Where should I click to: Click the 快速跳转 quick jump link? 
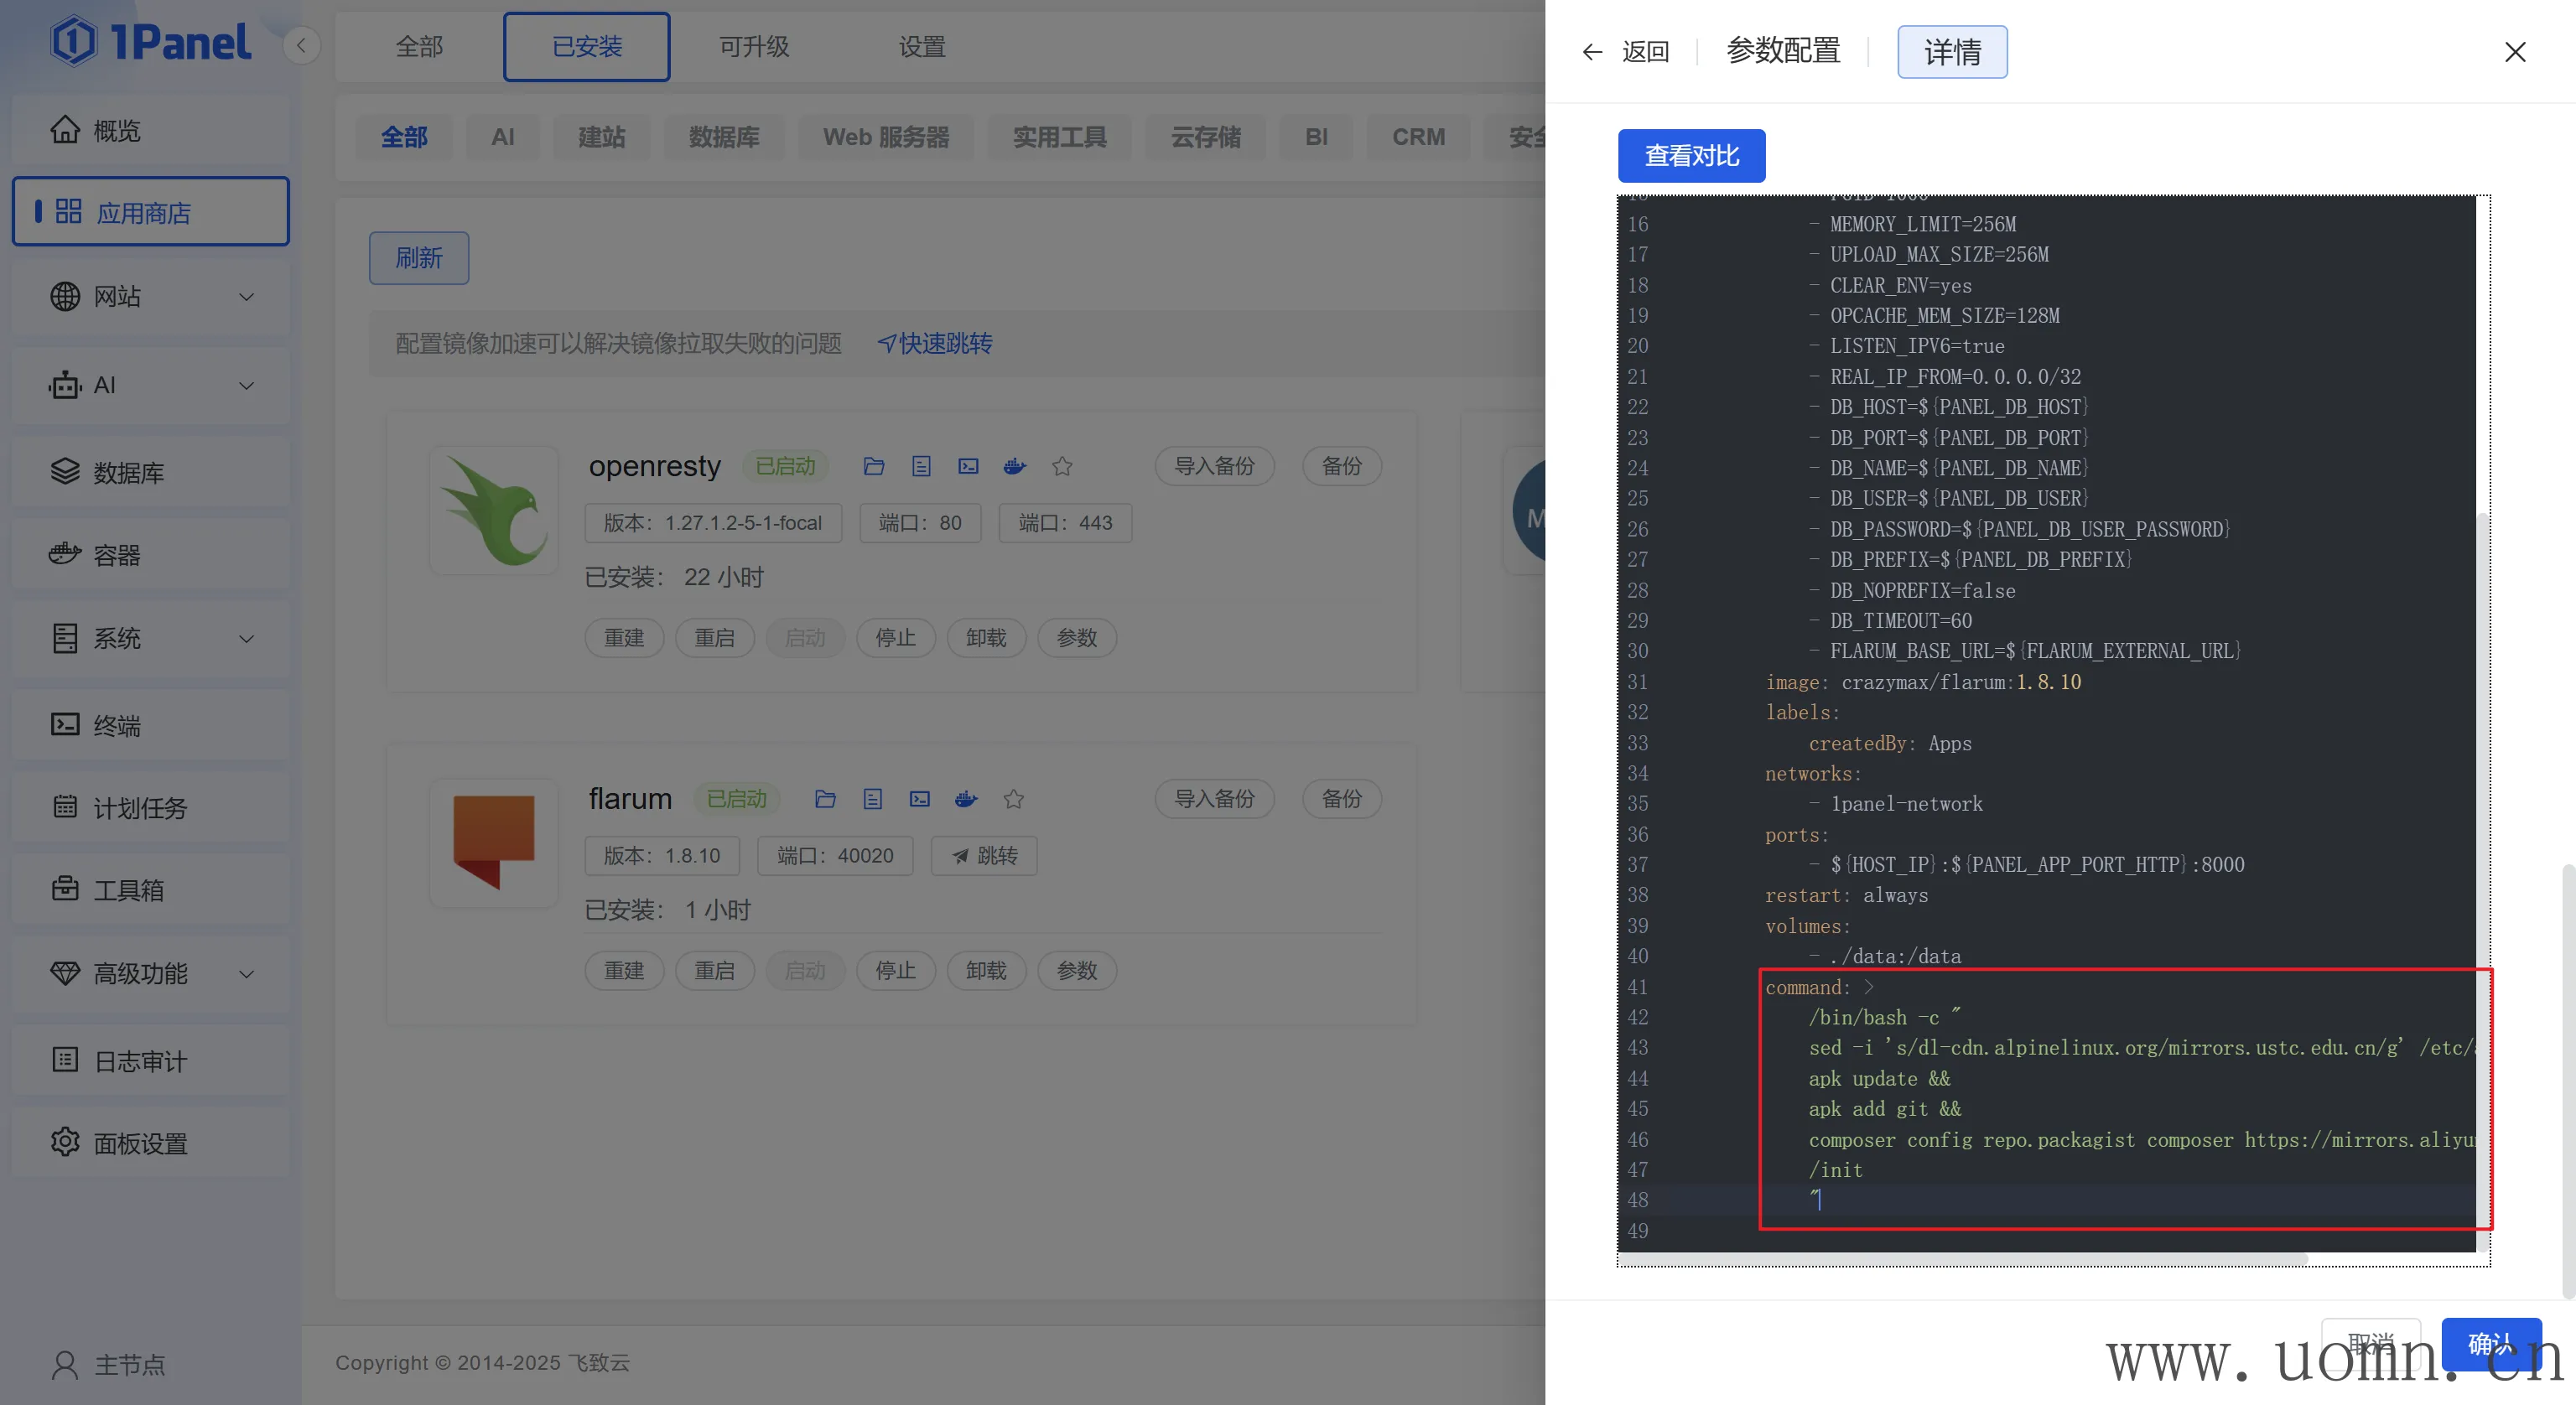pyautogui.click(x=935, y=344)
